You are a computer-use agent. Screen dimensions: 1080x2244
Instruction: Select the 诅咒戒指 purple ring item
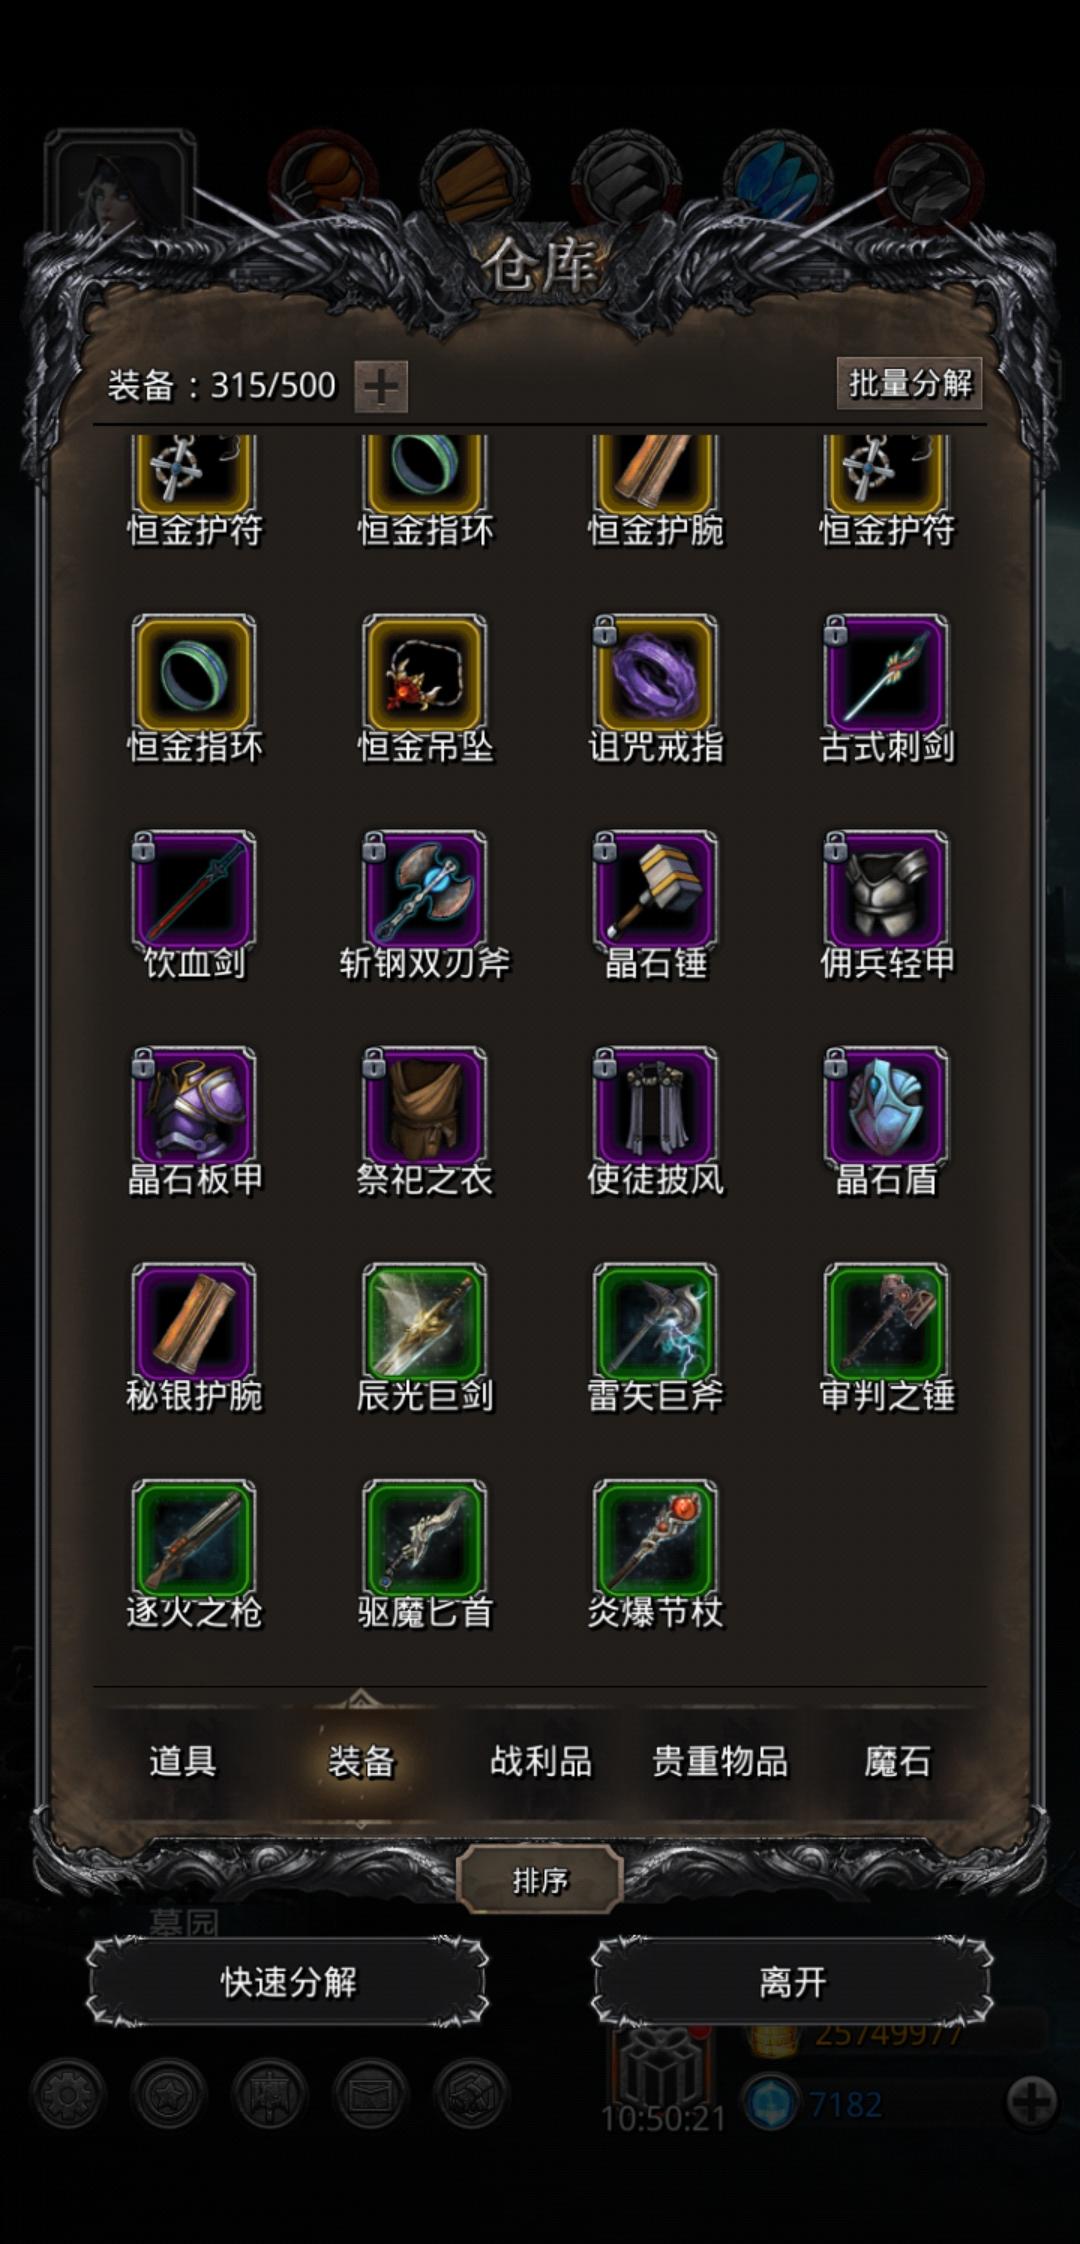655,675
